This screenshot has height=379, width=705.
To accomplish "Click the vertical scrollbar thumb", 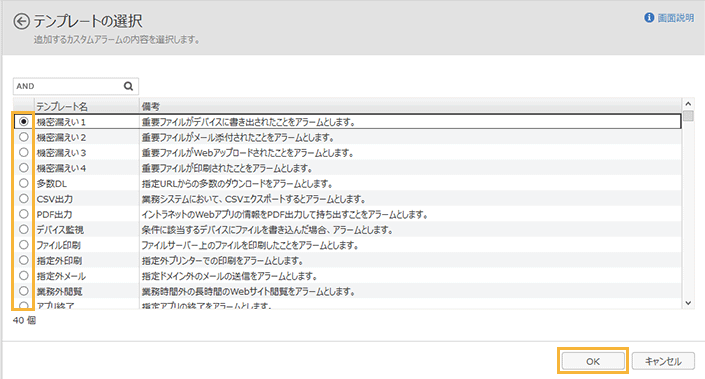I will 688,116.
